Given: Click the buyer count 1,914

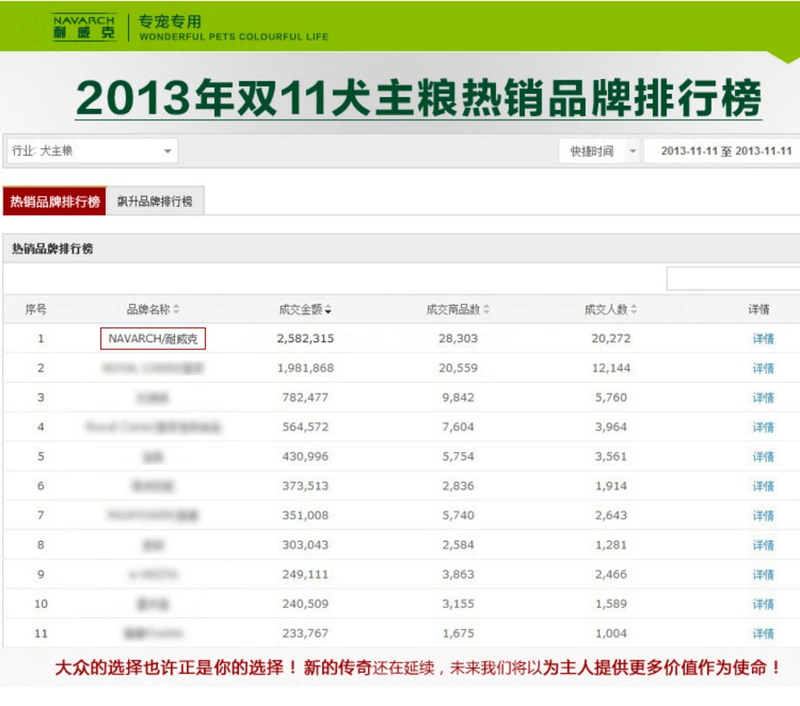Looking at the screenshot, I should [x=611, y=486].
